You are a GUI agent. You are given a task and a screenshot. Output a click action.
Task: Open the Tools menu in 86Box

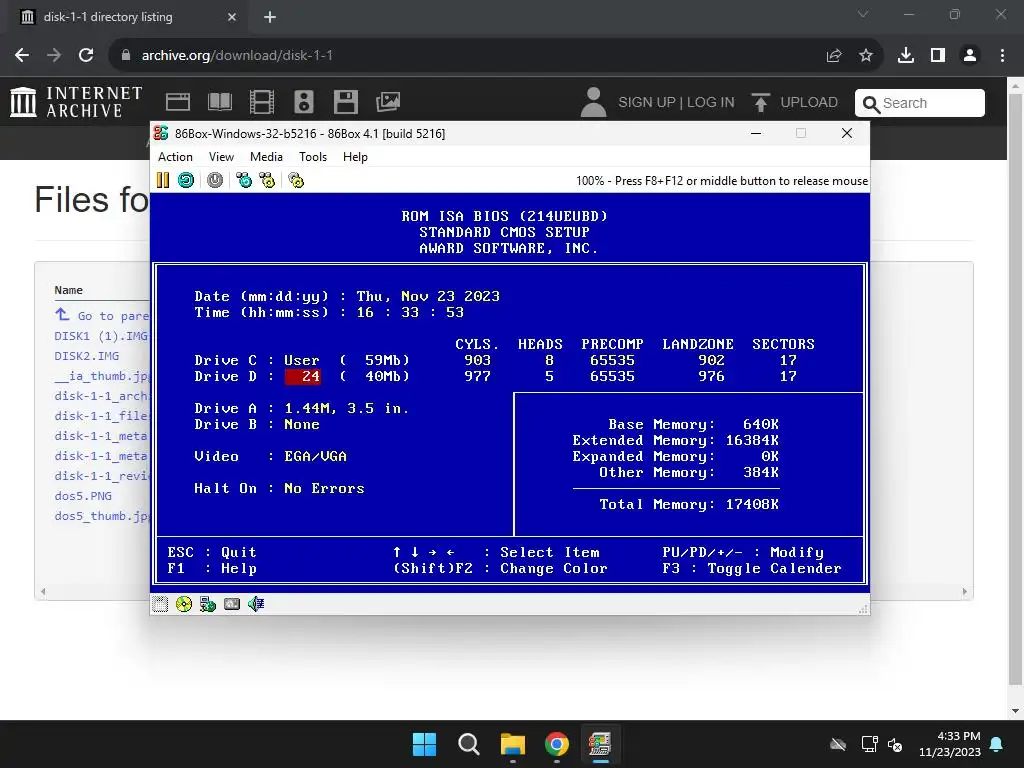tap(313, 157)
